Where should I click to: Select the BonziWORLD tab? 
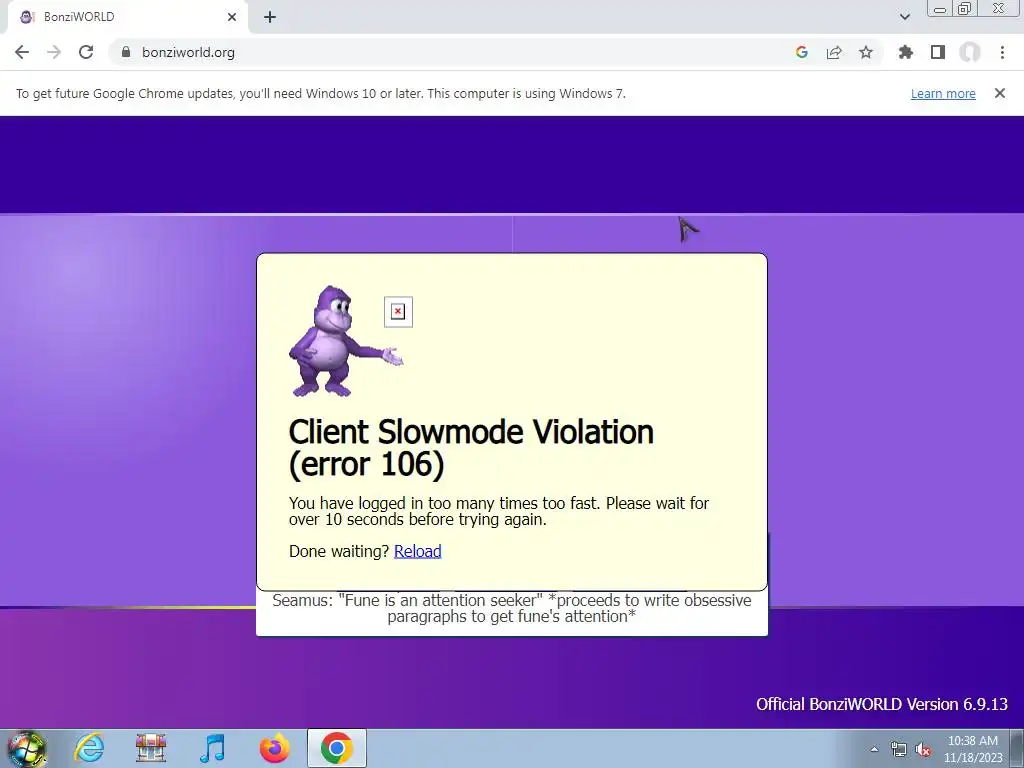click(127, 17)
